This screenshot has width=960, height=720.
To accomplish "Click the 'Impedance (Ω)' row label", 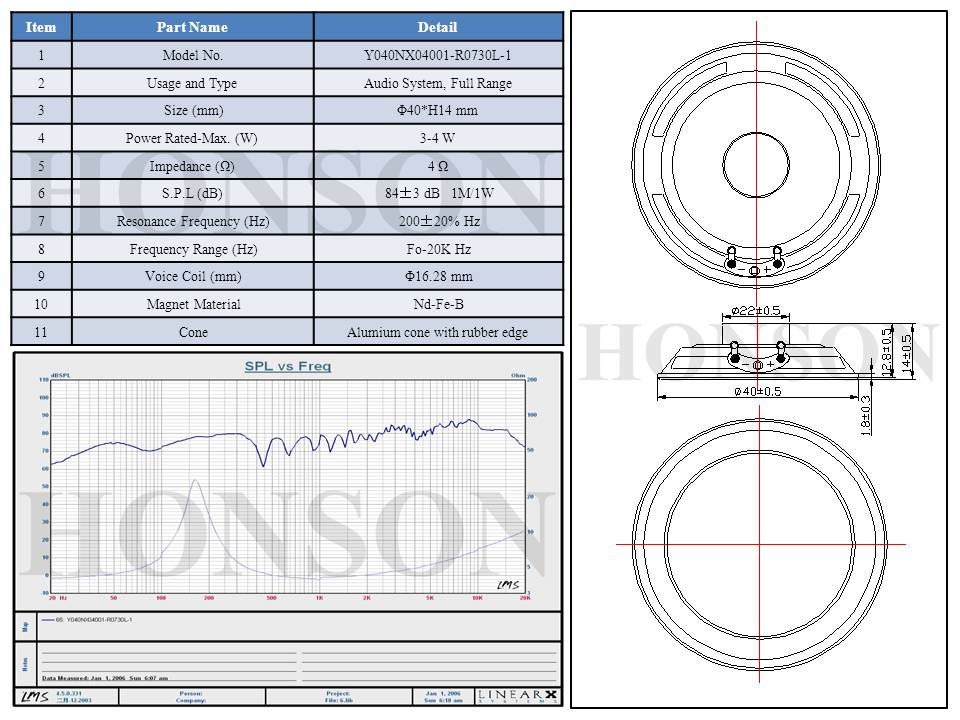I will 192,166.
